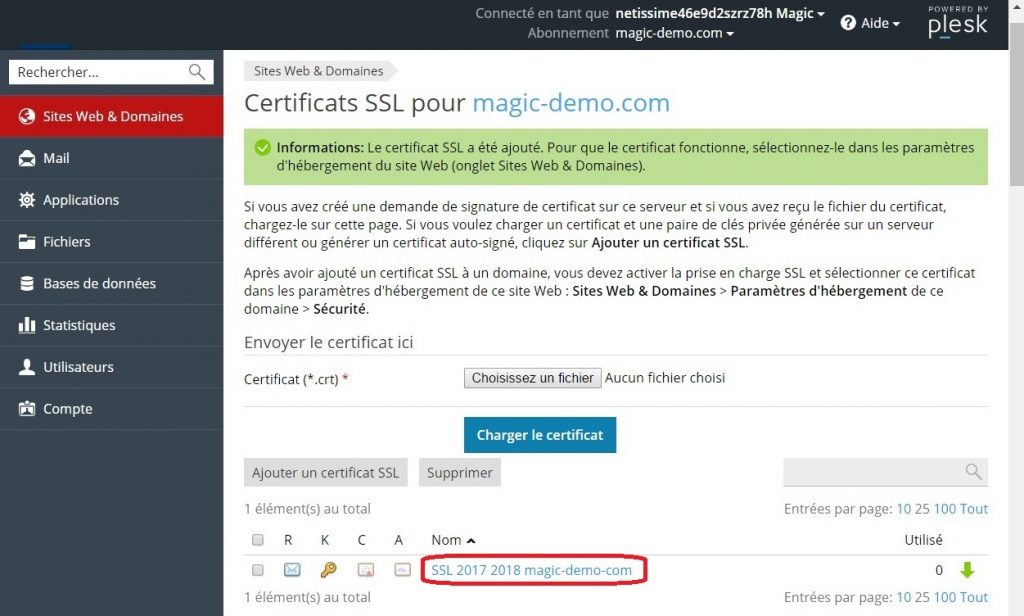Show 100 entries per page in bottom pager
The height and width of the screenshot is (616, 1024).
pos(944,597)
